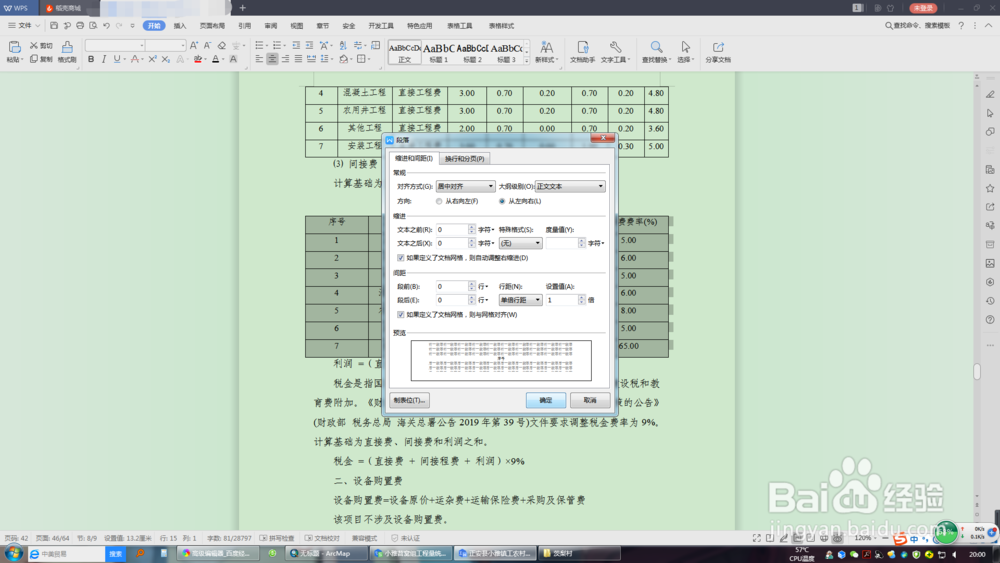The image size is (1000, 563).
Task: Click the Share Document (分享文档) icon
Action: click(718, 51)
